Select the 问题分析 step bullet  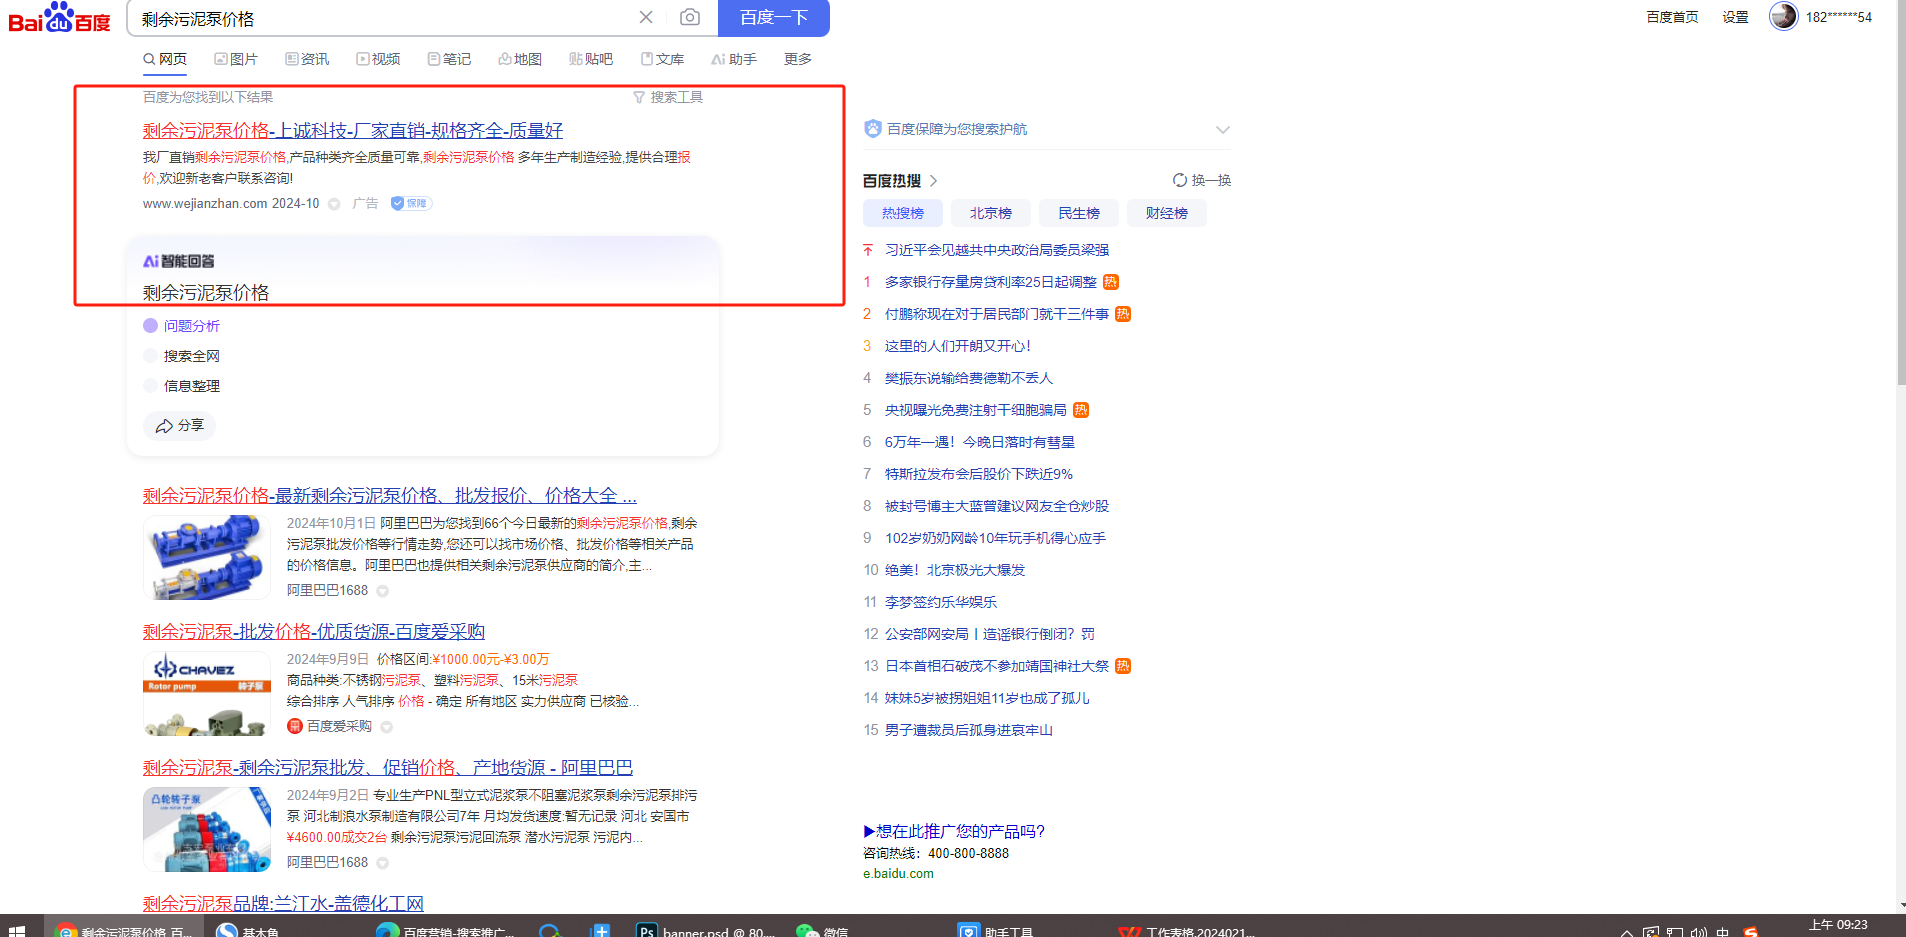[151, 326]
